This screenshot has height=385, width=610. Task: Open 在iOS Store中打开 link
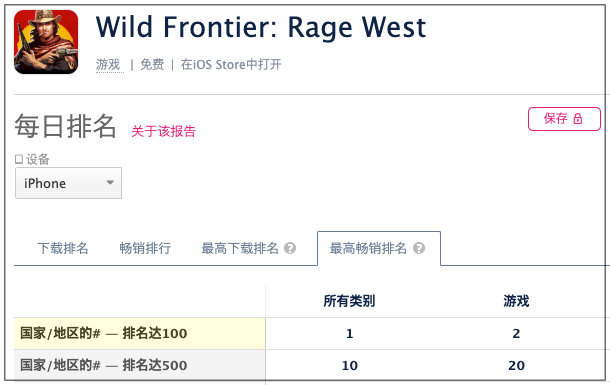[x=231, y=65]
